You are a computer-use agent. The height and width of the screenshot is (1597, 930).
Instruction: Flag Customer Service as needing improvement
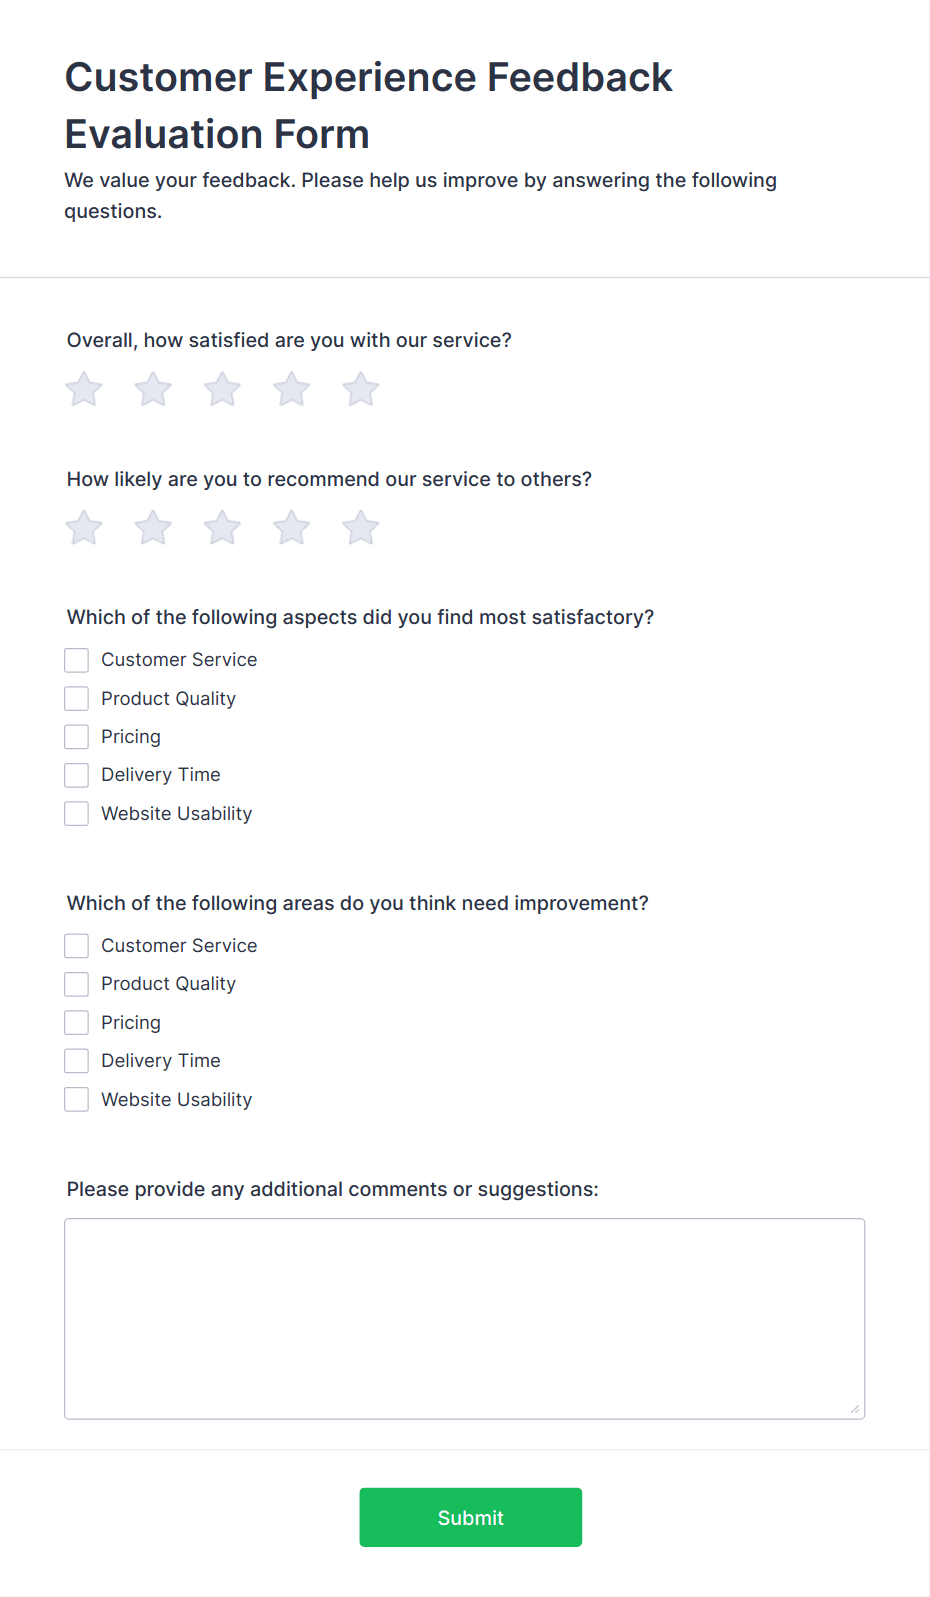click(x=77, y=946)
